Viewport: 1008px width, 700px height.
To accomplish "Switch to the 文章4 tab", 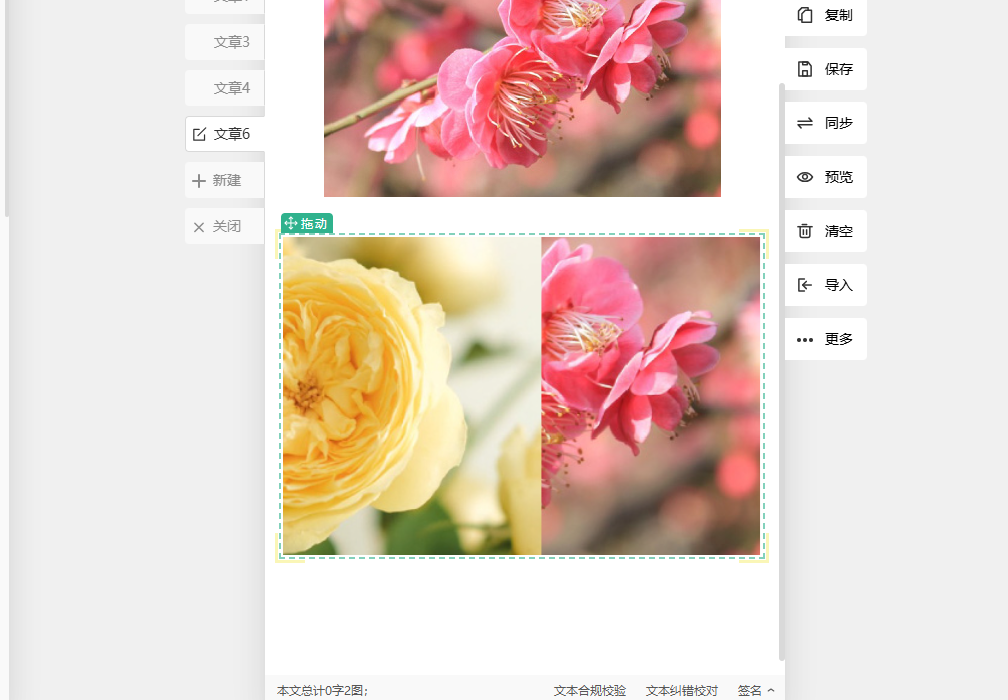I will pyautogui.click(x=231, y=88).
